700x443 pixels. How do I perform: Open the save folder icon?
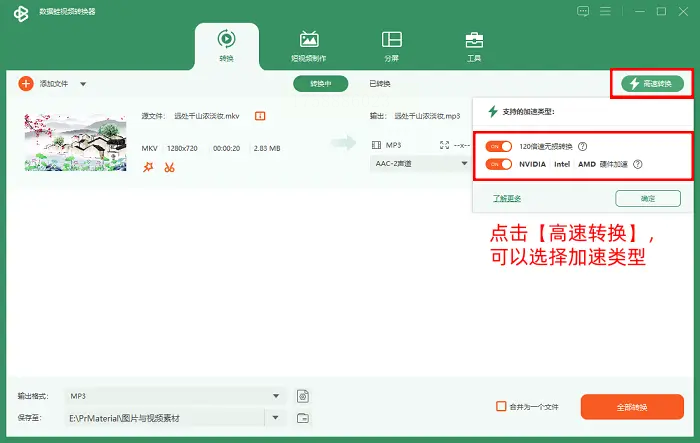(x=303, y=418)
